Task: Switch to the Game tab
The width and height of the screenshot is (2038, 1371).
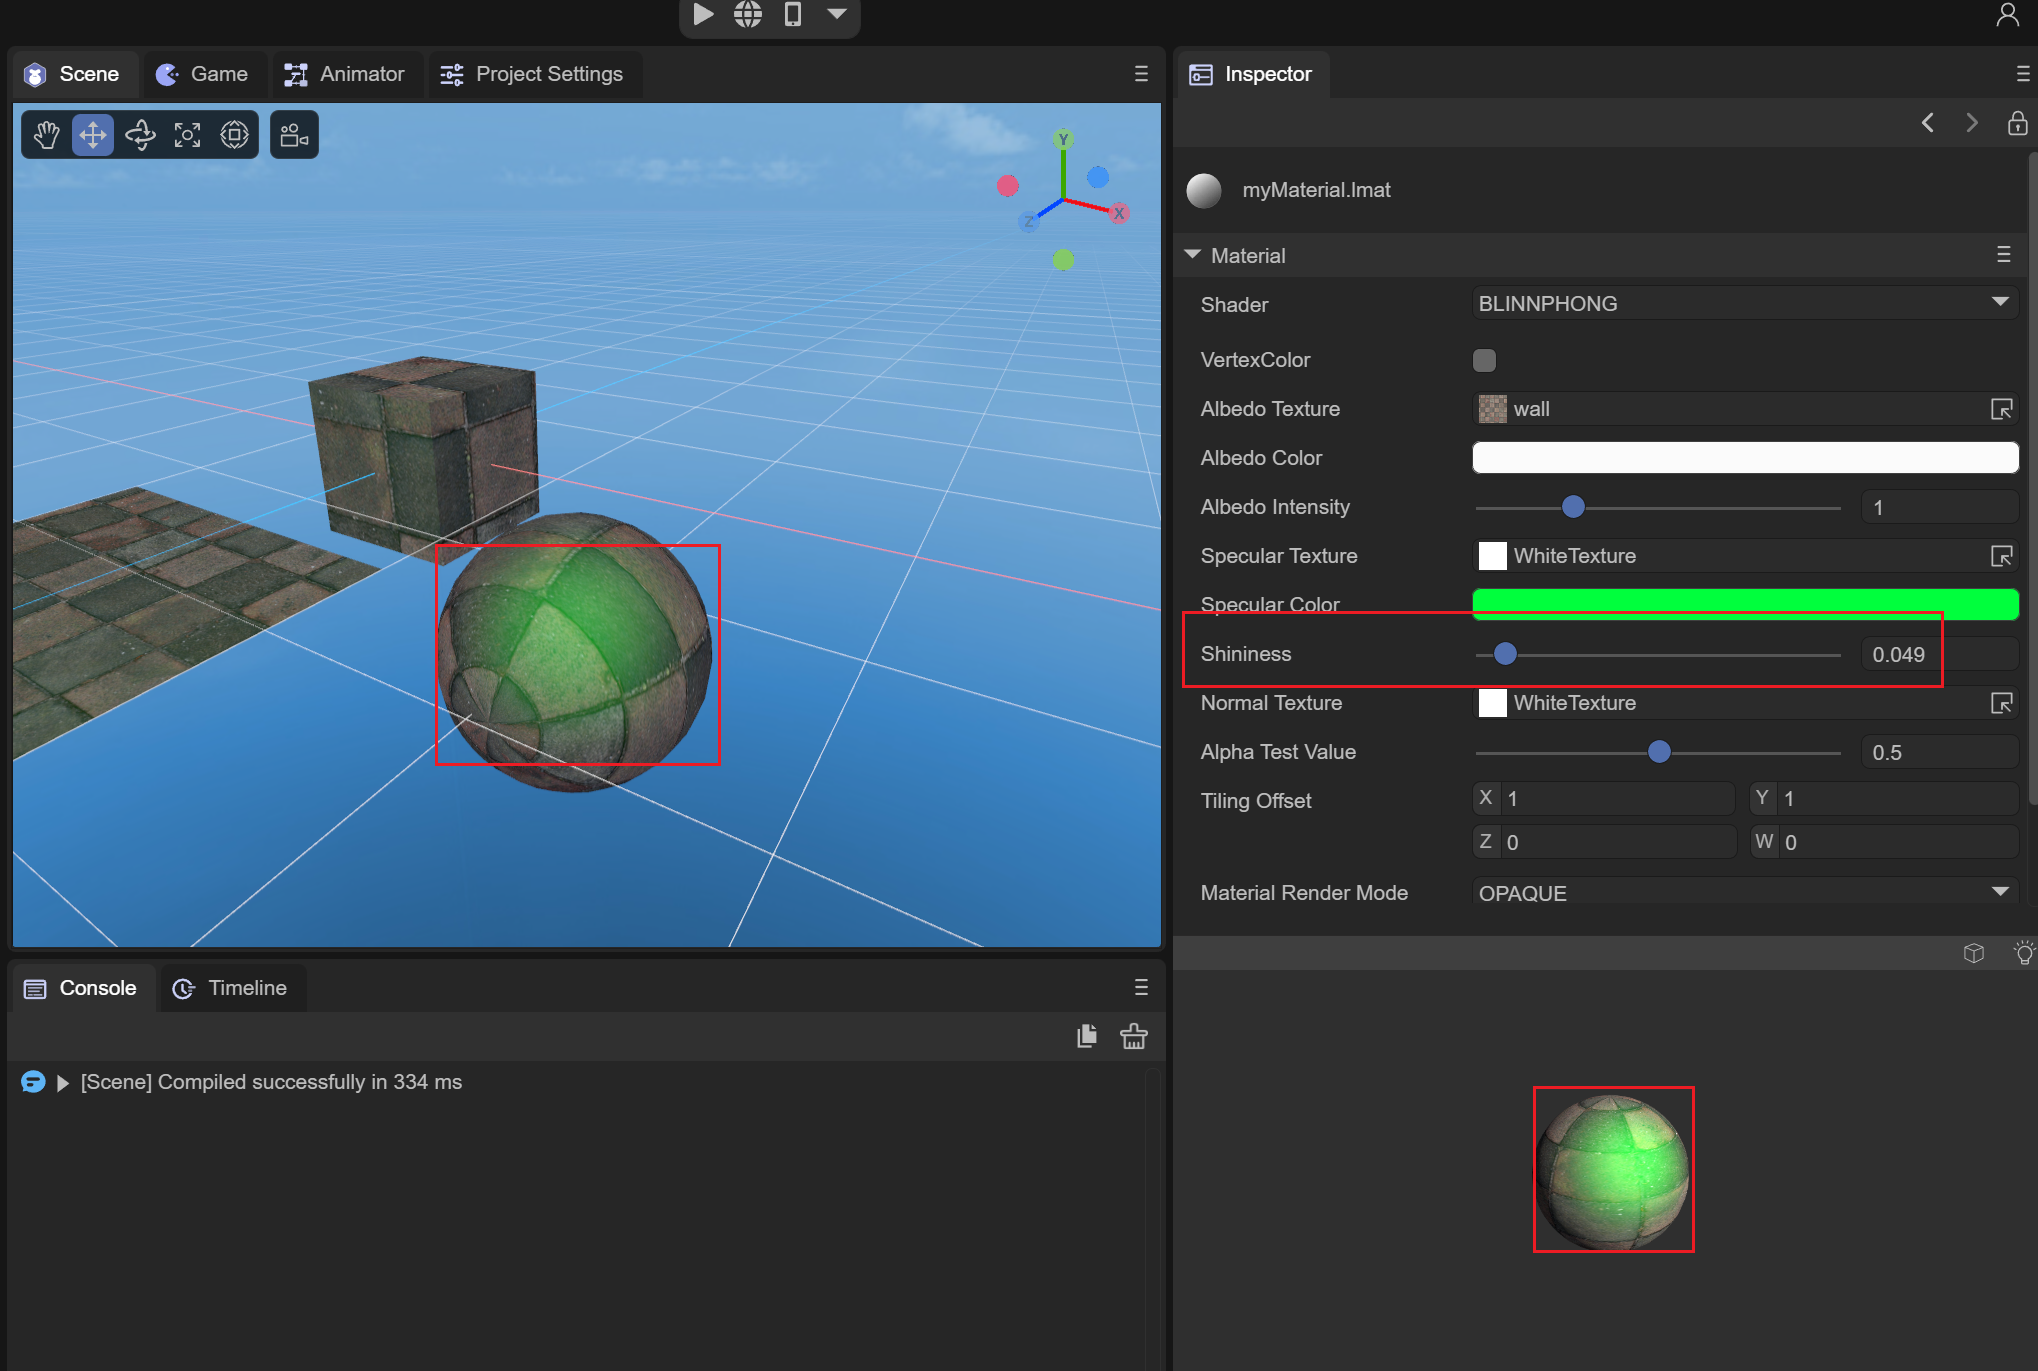Action: 203,74
